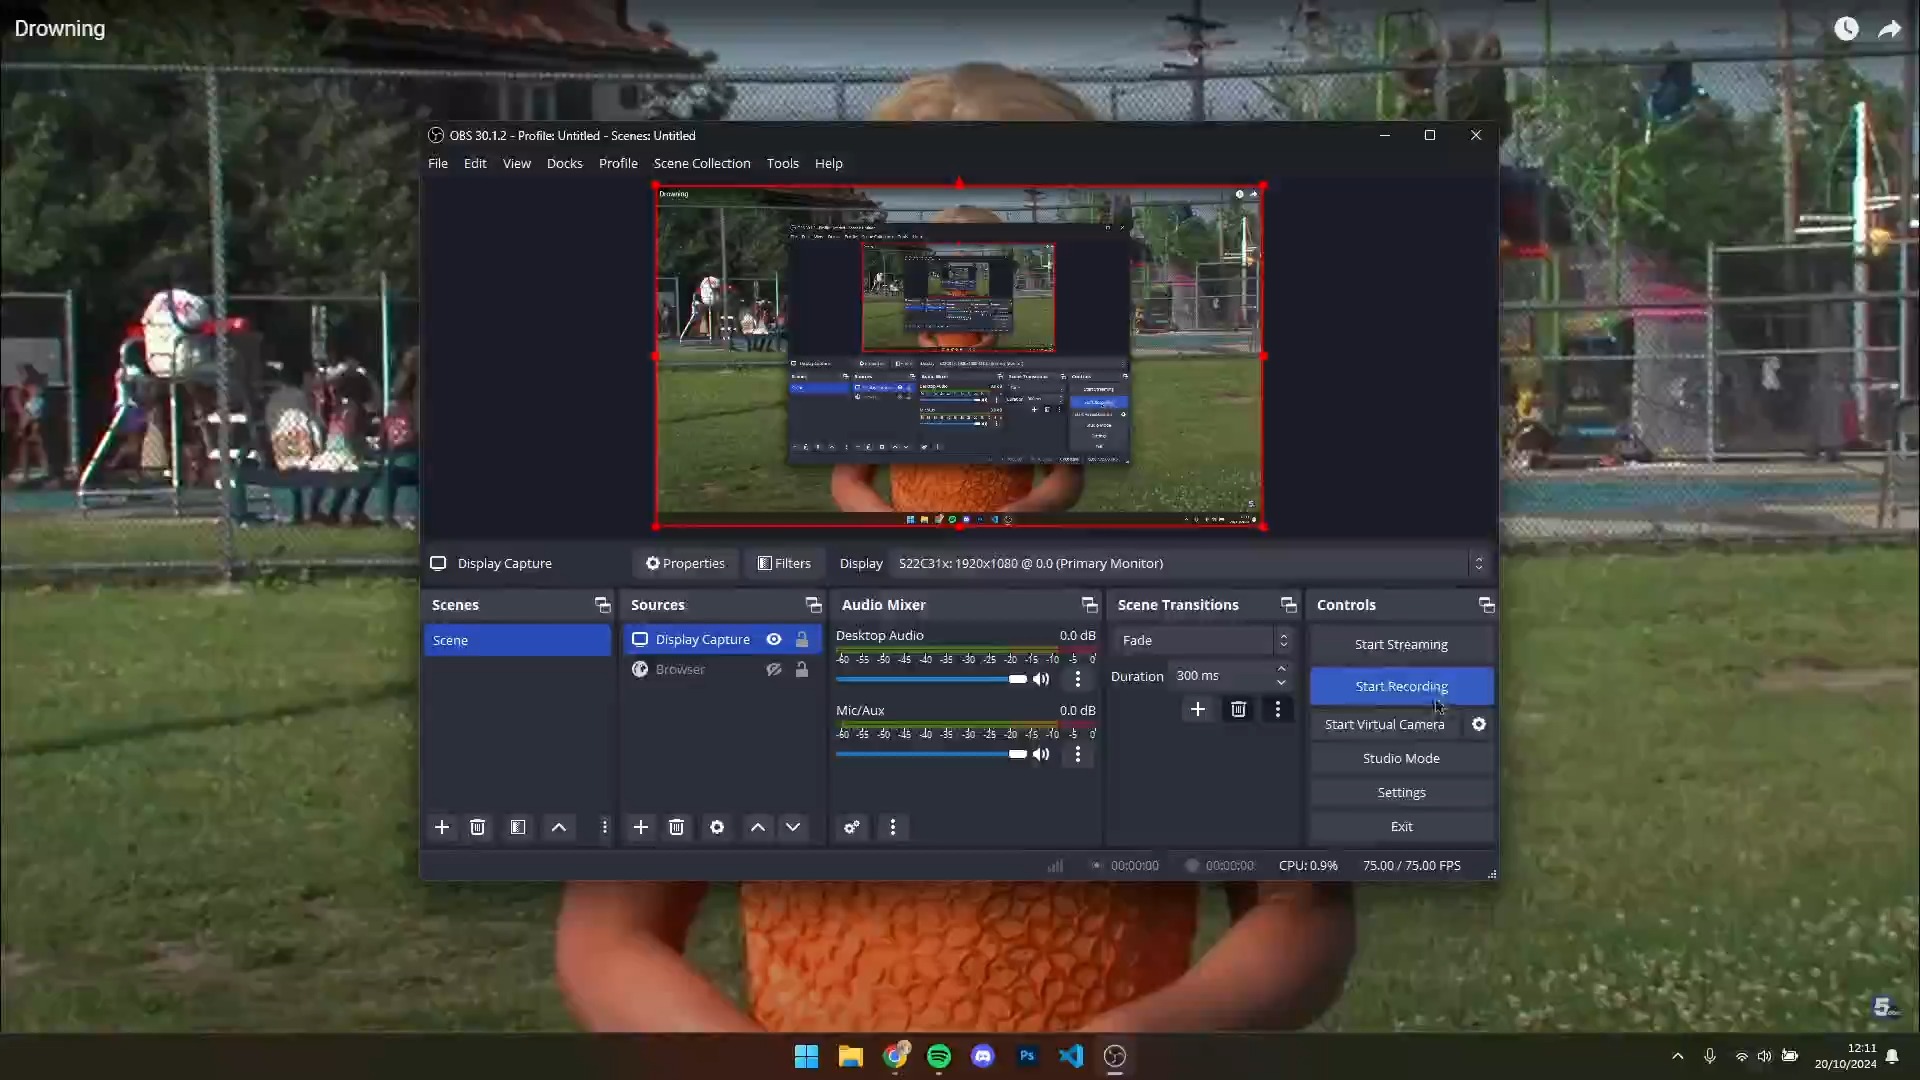Open Mic/Aux three-dot options menu

1078,754
